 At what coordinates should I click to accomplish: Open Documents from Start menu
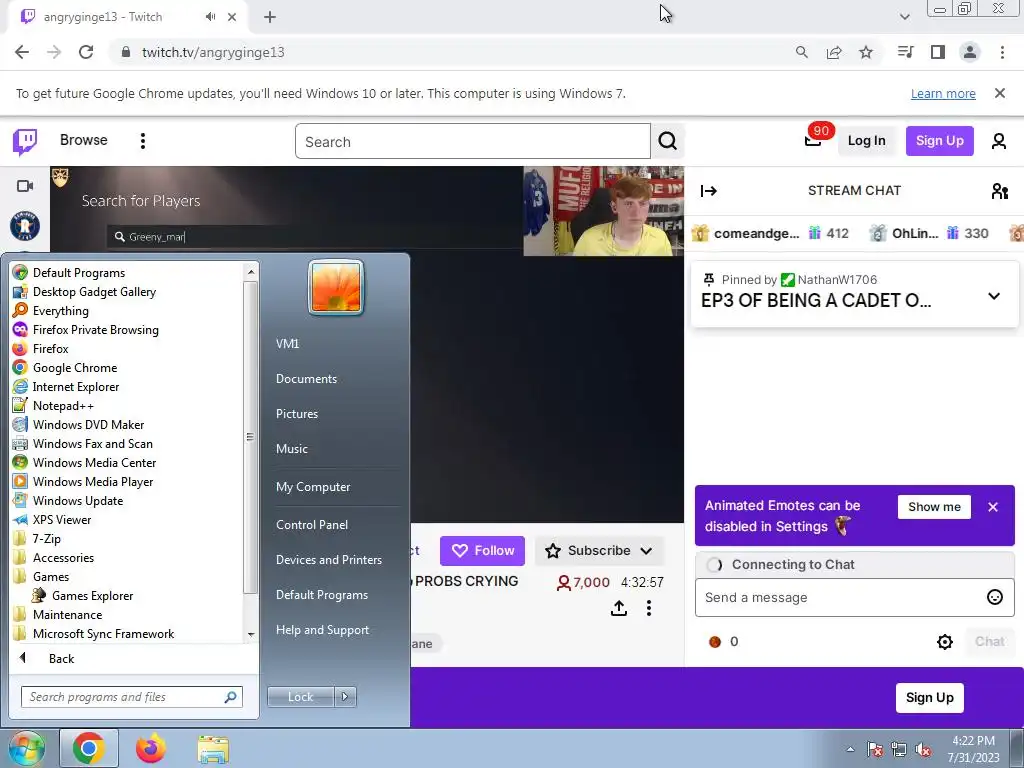pyautogui.click(x=306, y=379)
